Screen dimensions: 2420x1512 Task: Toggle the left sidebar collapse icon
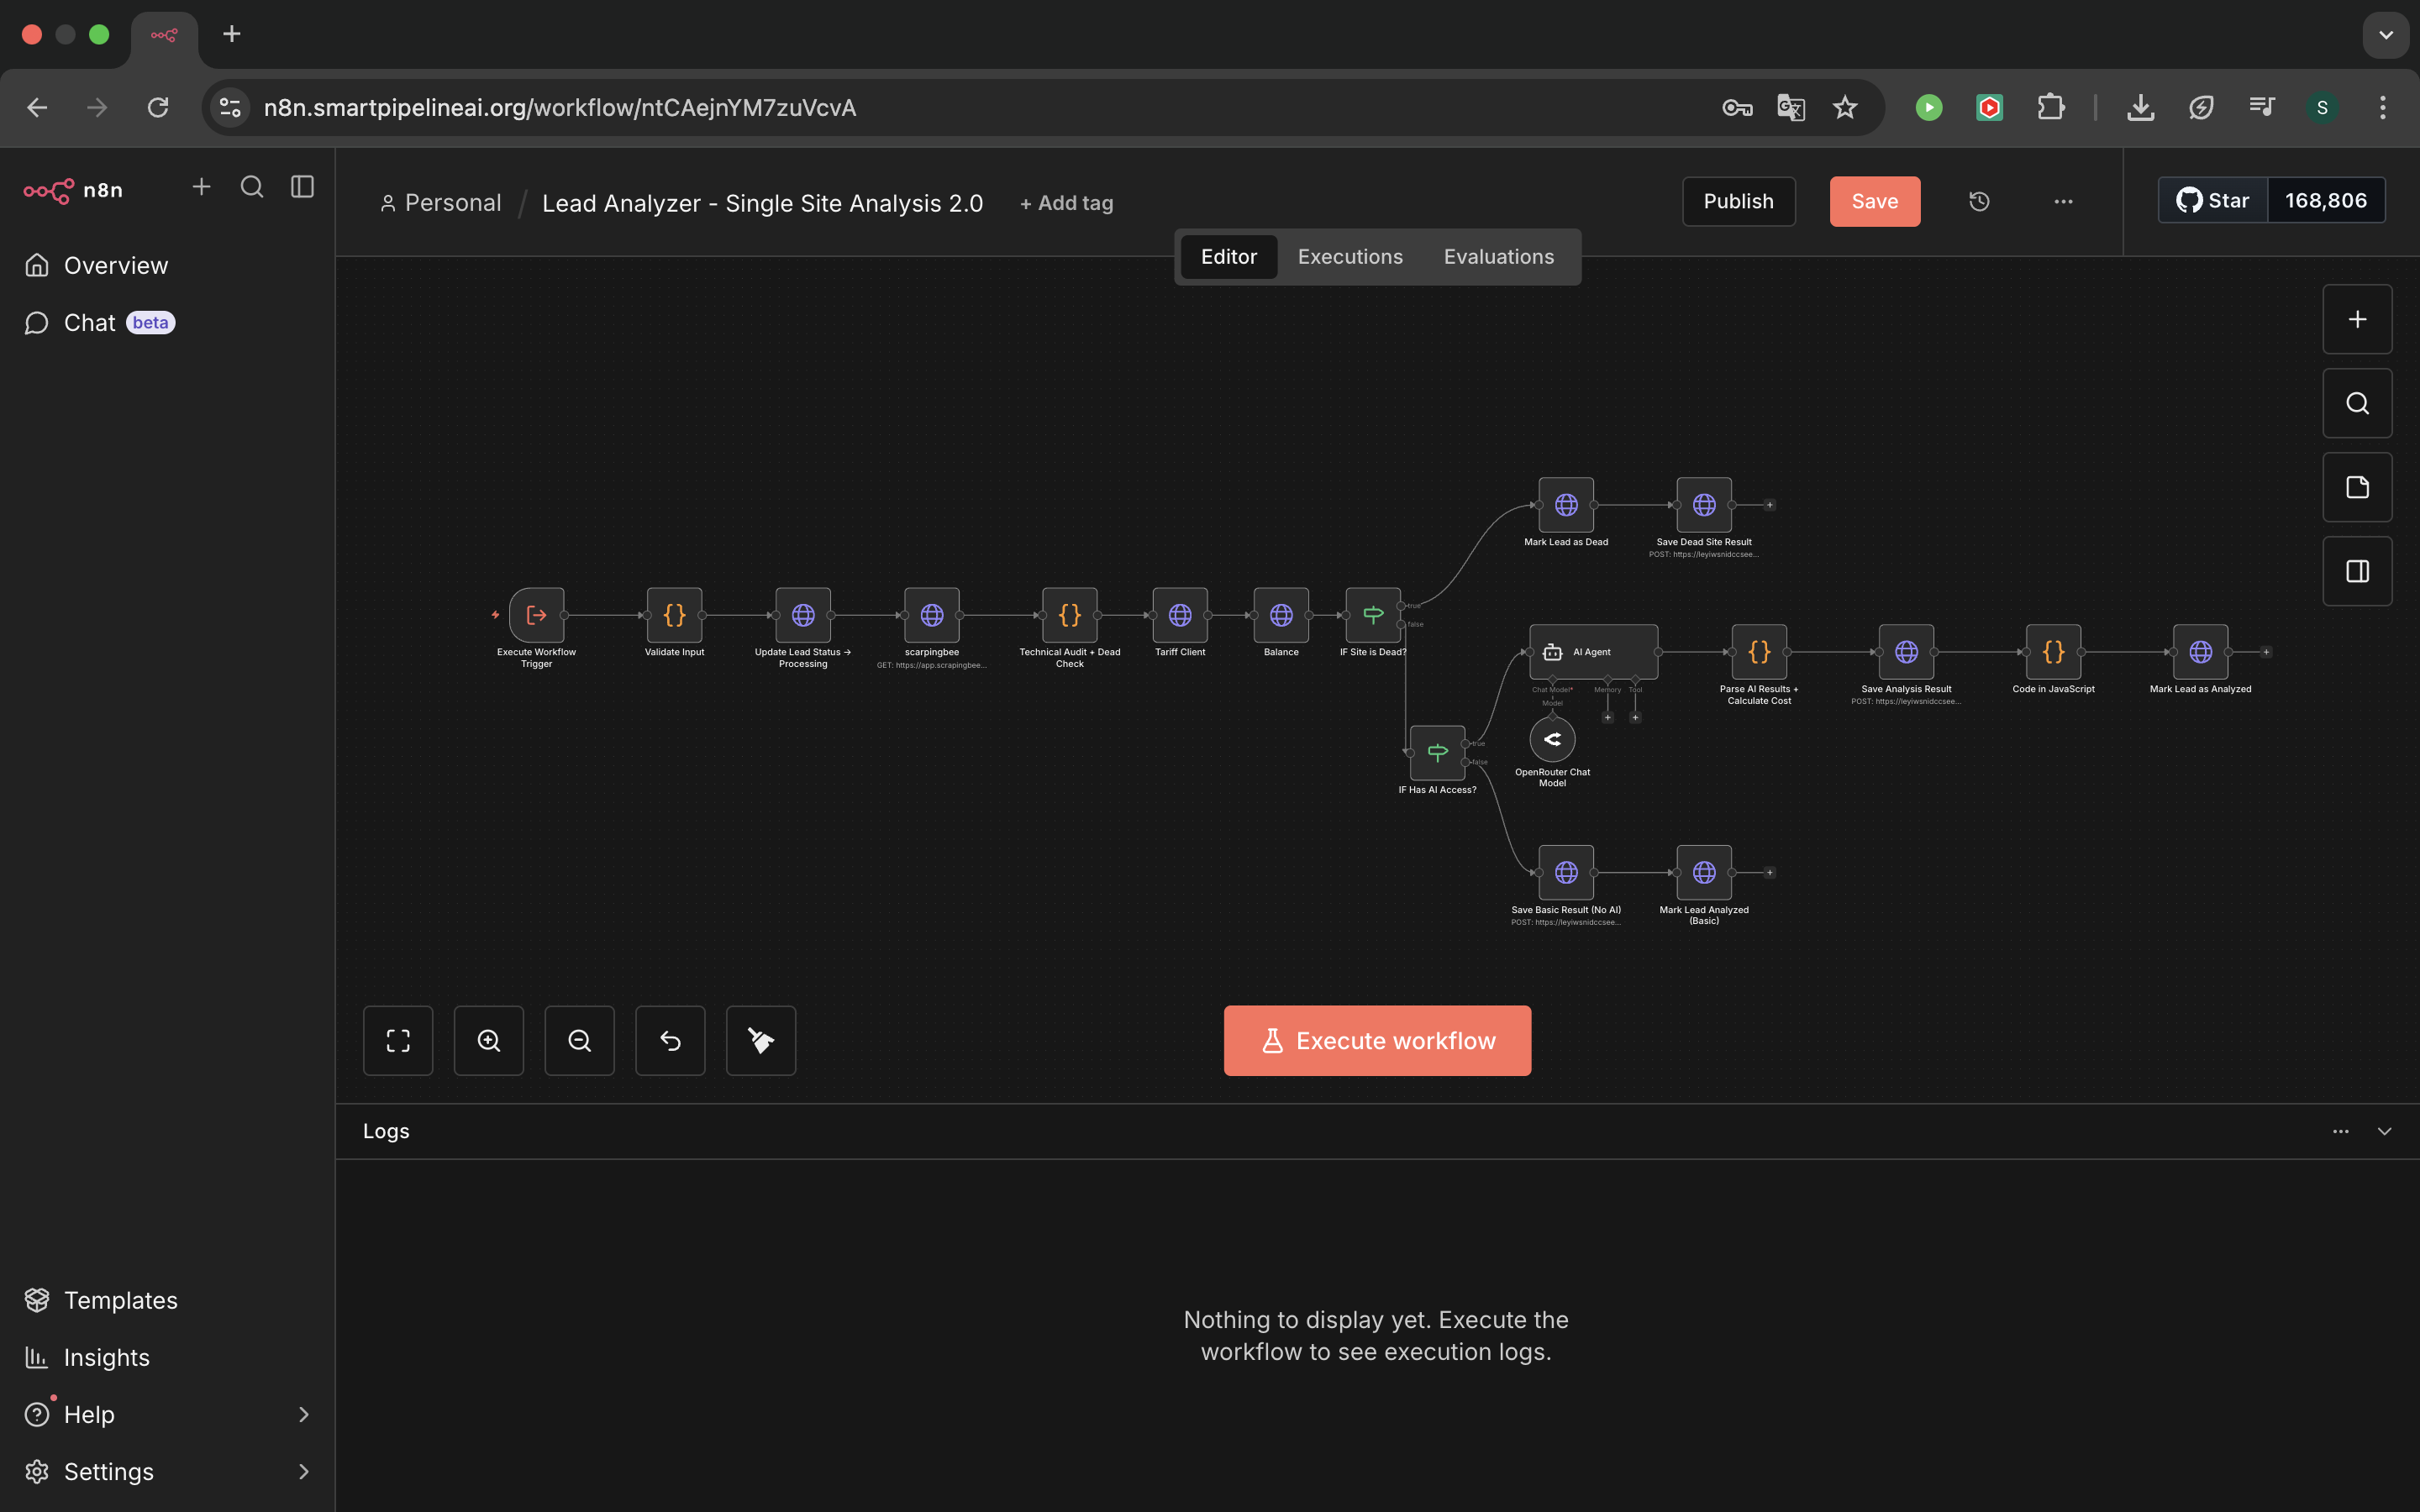pyautogui.click(x=302, y=187)
